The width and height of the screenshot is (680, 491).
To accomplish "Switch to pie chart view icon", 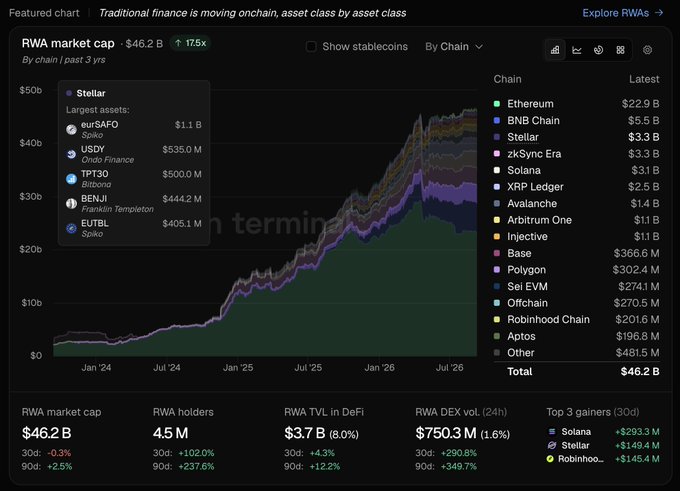I will click(598, 50).
